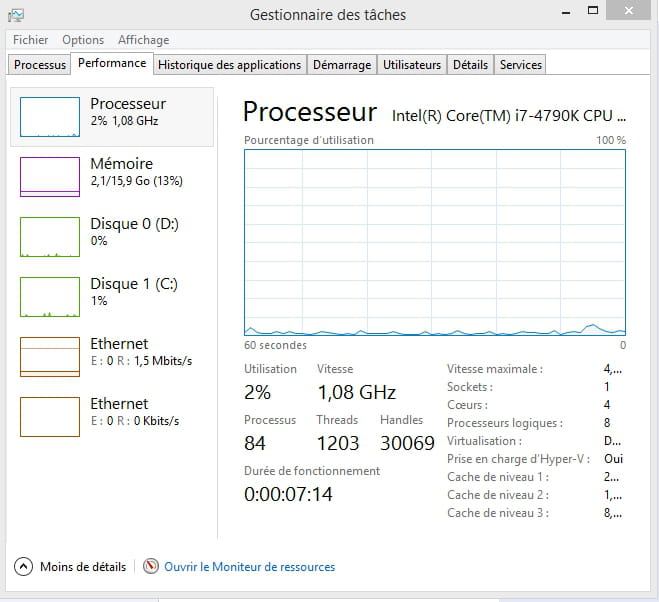Select the second Ethernet graph at 0 Kbits/s
The height and width of the screenshot is (602, 659).
pyautogui.click(x=49, y=417)
